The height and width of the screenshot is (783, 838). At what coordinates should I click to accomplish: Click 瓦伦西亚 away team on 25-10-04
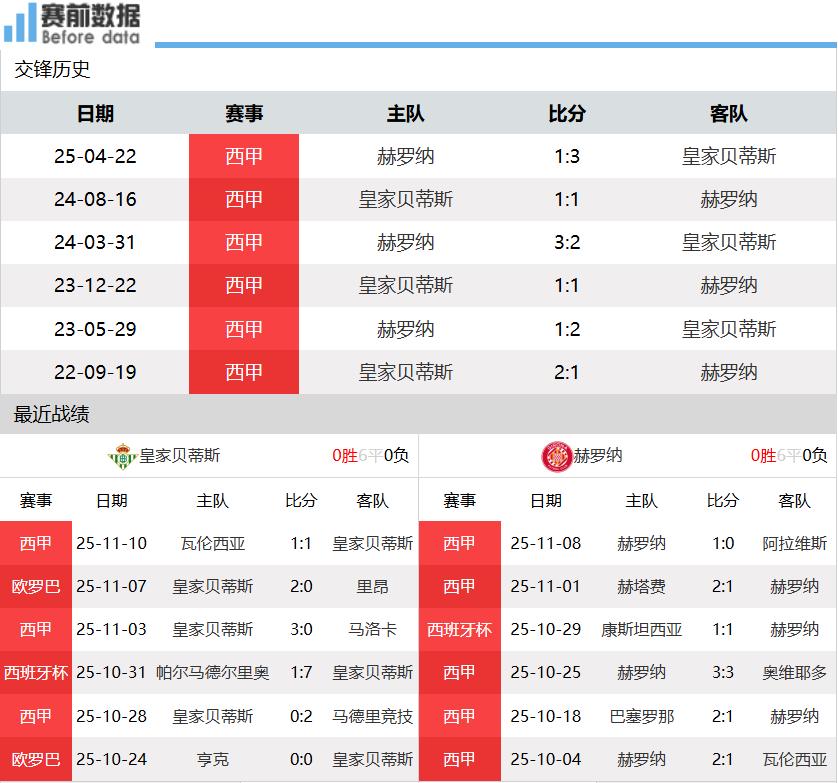[x=795, y=759]
